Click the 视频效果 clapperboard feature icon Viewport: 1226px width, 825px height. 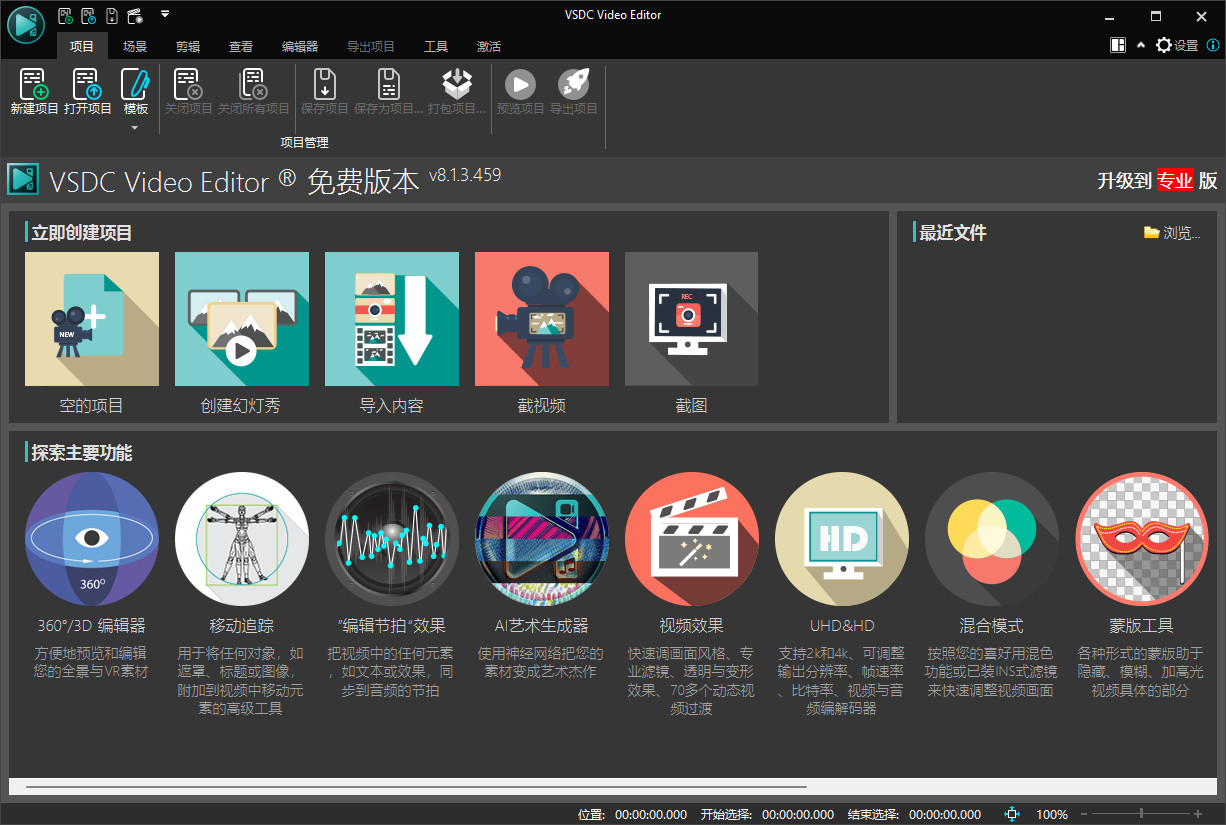coord(691,539)
